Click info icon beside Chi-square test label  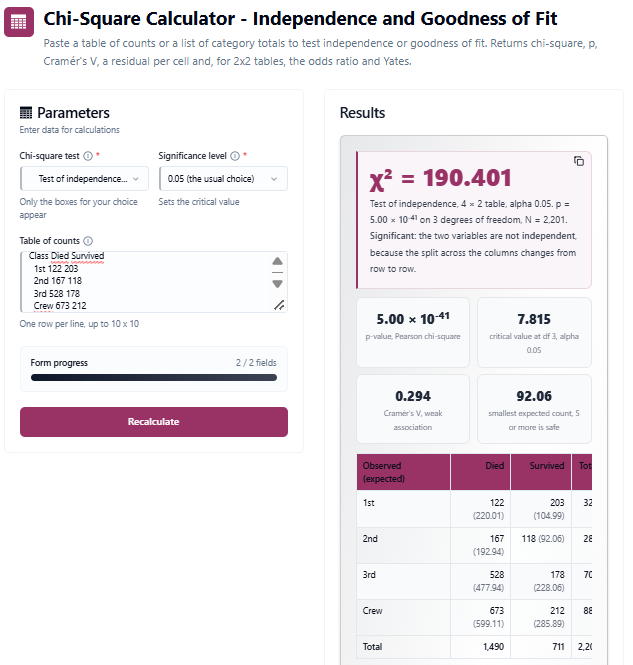point(88,156)
